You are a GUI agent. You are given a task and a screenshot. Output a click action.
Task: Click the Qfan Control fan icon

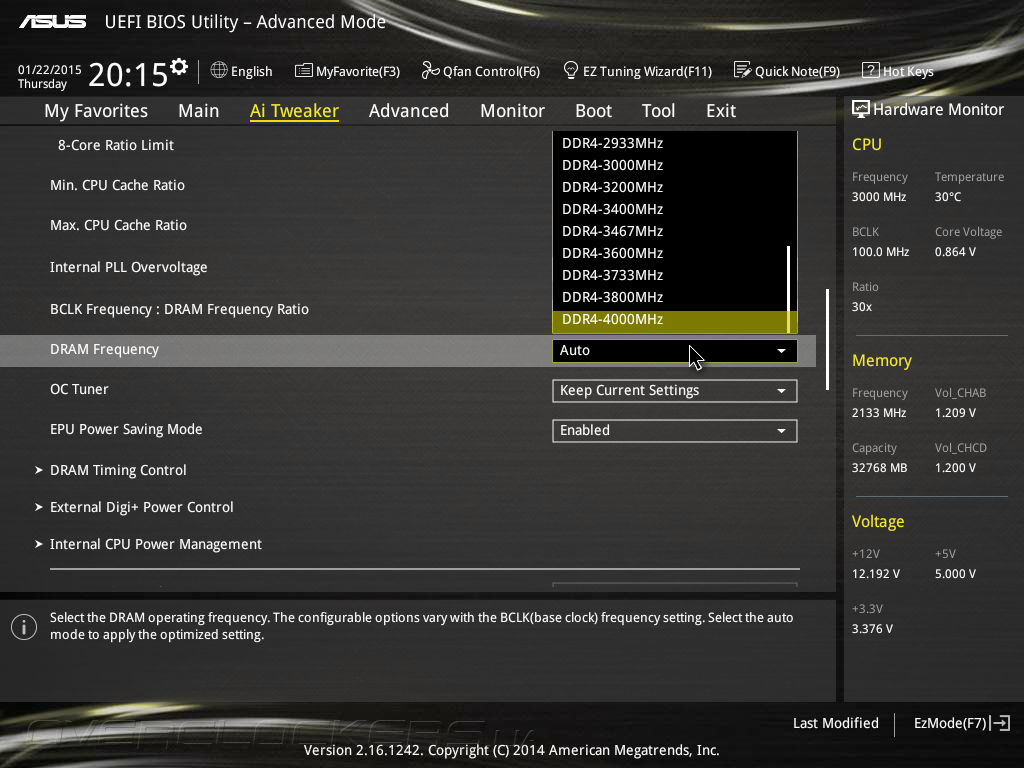(430, 70)
